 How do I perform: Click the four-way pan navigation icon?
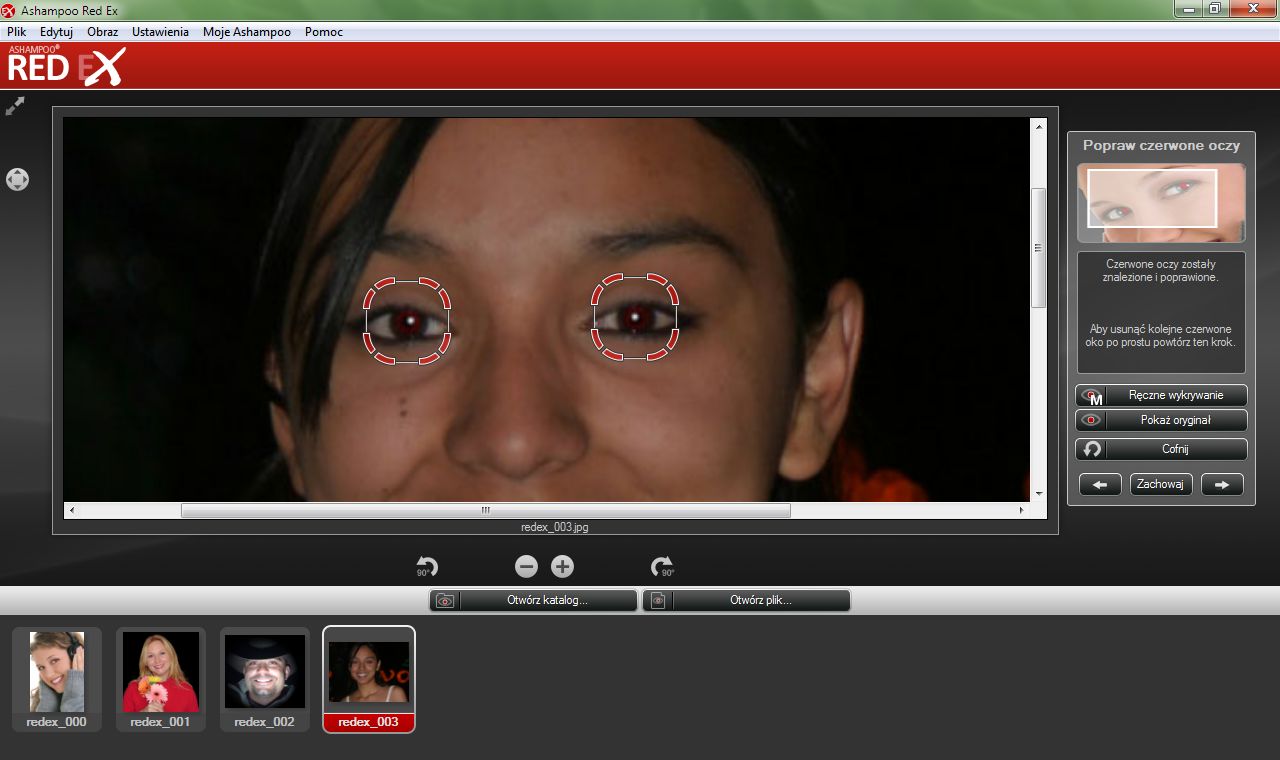click(17, 179)
